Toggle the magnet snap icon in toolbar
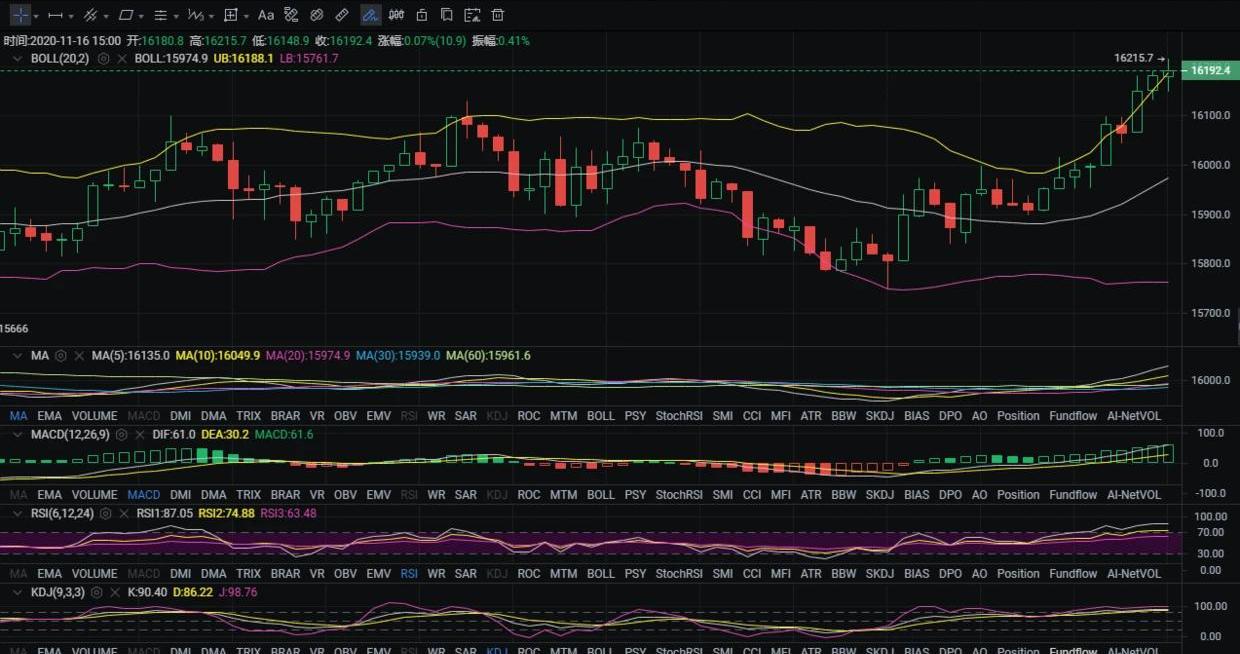 click(x=291, y=15)
